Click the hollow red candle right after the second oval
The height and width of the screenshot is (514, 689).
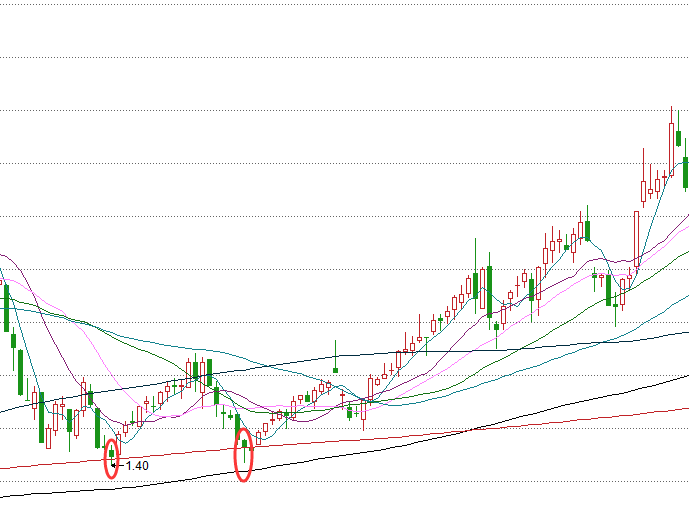tap(257, 438)
